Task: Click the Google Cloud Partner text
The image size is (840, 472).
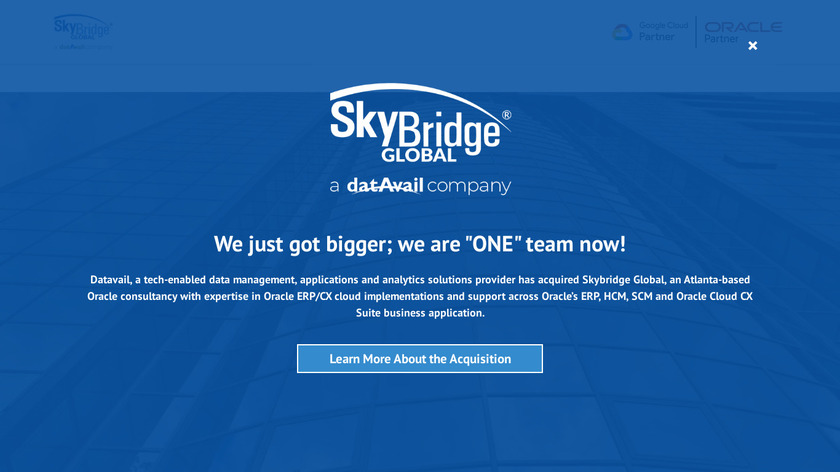Action: (x=663, y=32)
